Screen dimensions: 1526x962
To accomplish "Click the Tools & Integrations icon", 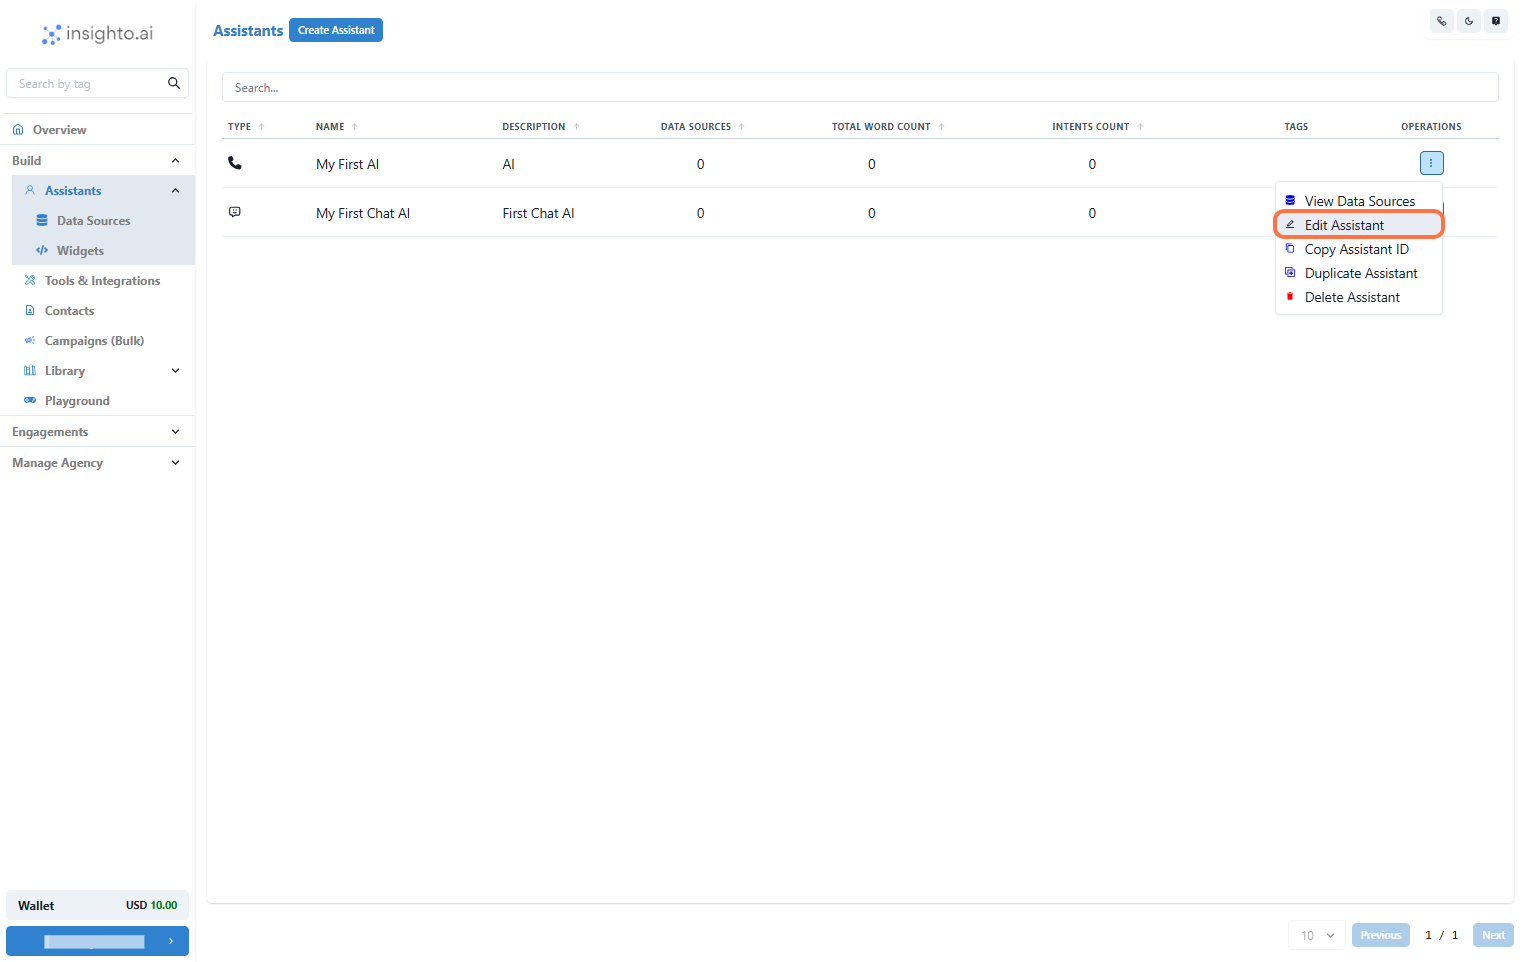I will coord(30,280).
